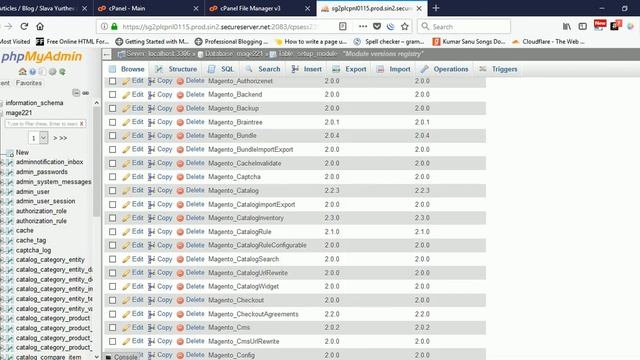640x360 pixels.
Task: Switch to the Structure tab
Action: click(x=176, y=69)
